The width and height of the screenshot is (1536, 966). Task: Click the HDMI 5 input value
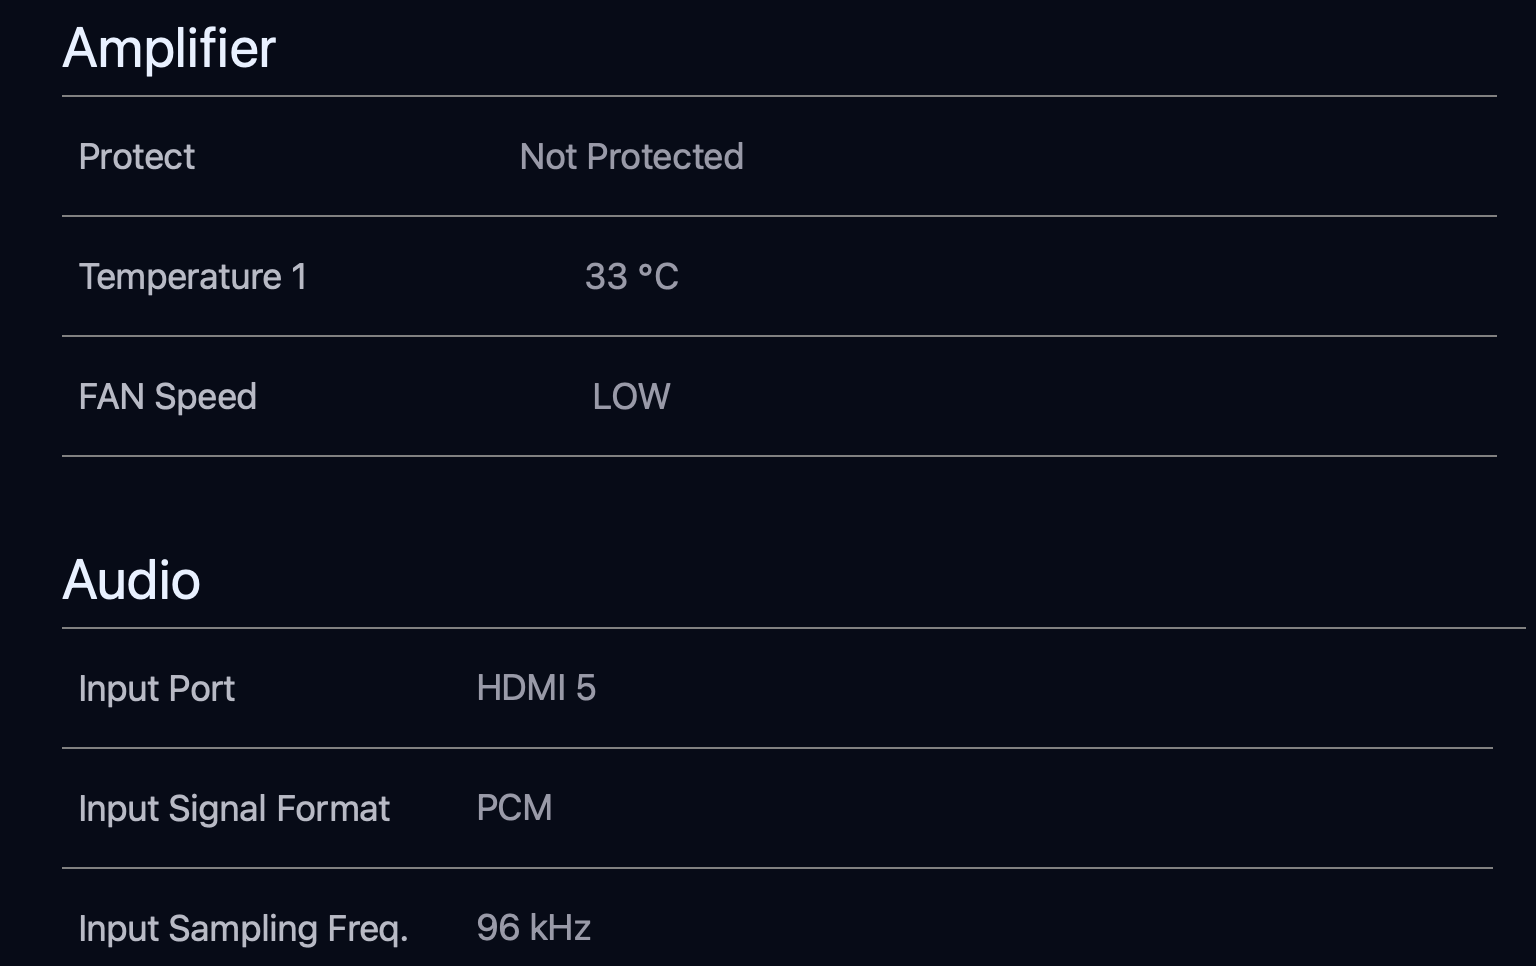[536, 688]
